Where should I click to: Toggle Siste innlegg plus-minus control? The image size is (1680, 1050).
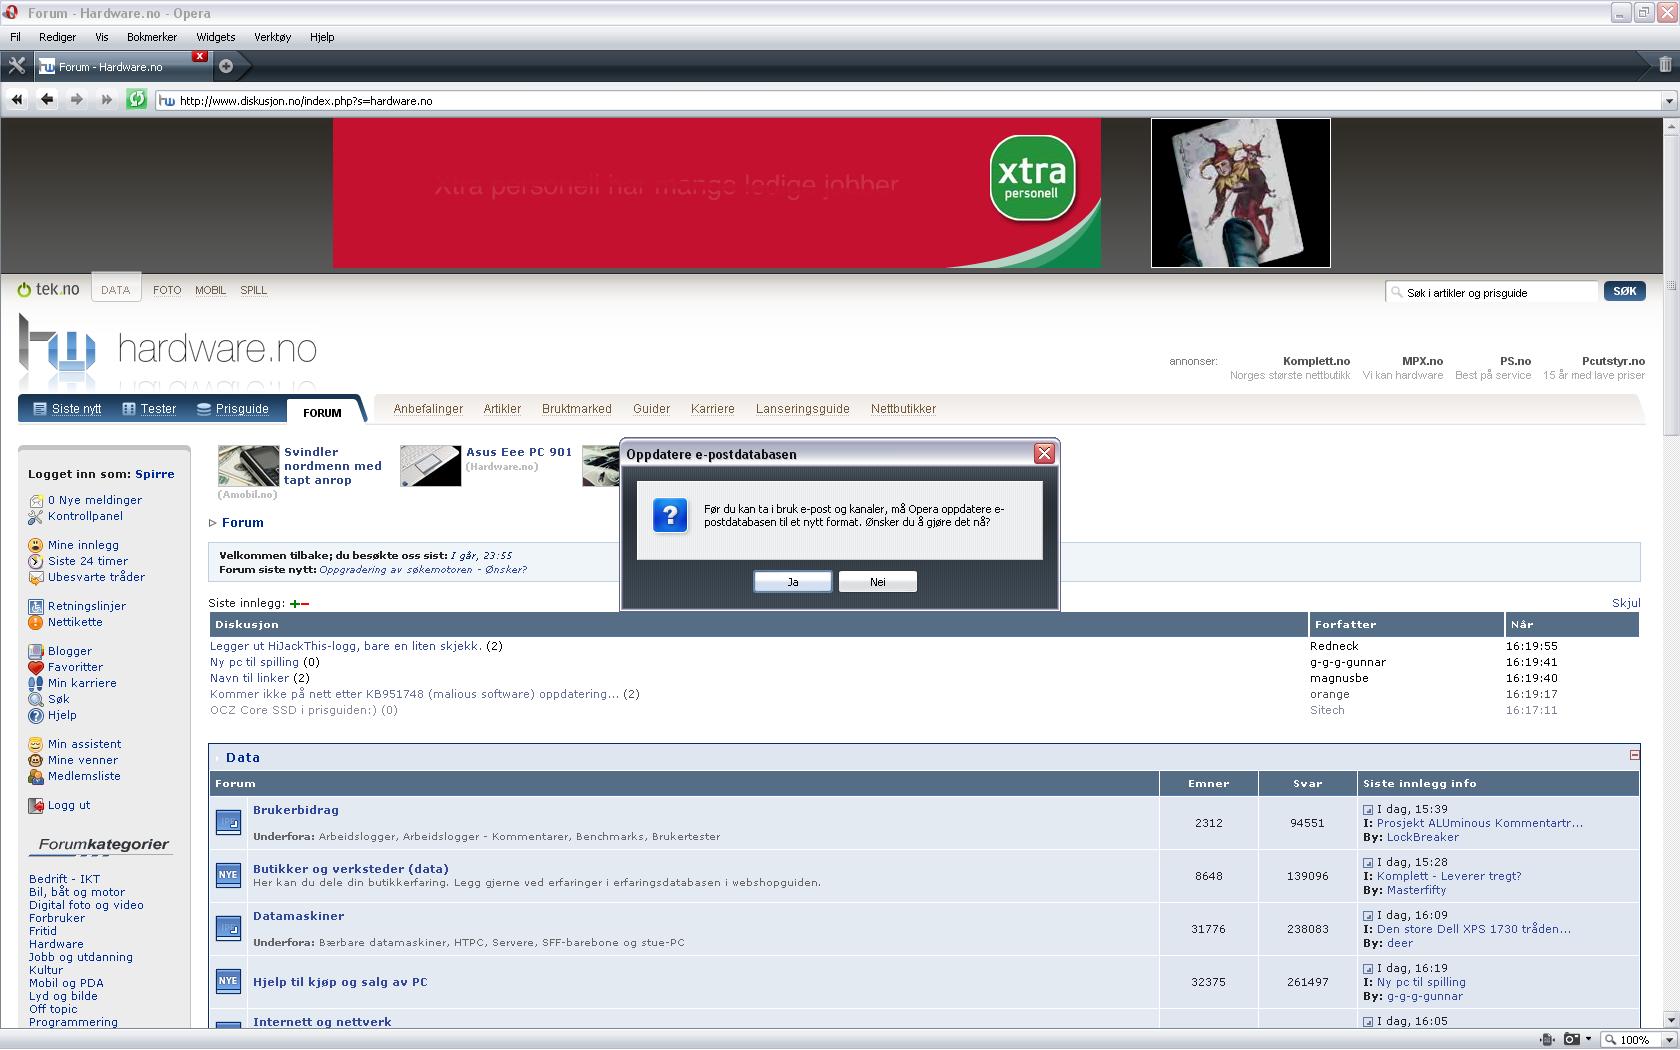pos(299,603)
